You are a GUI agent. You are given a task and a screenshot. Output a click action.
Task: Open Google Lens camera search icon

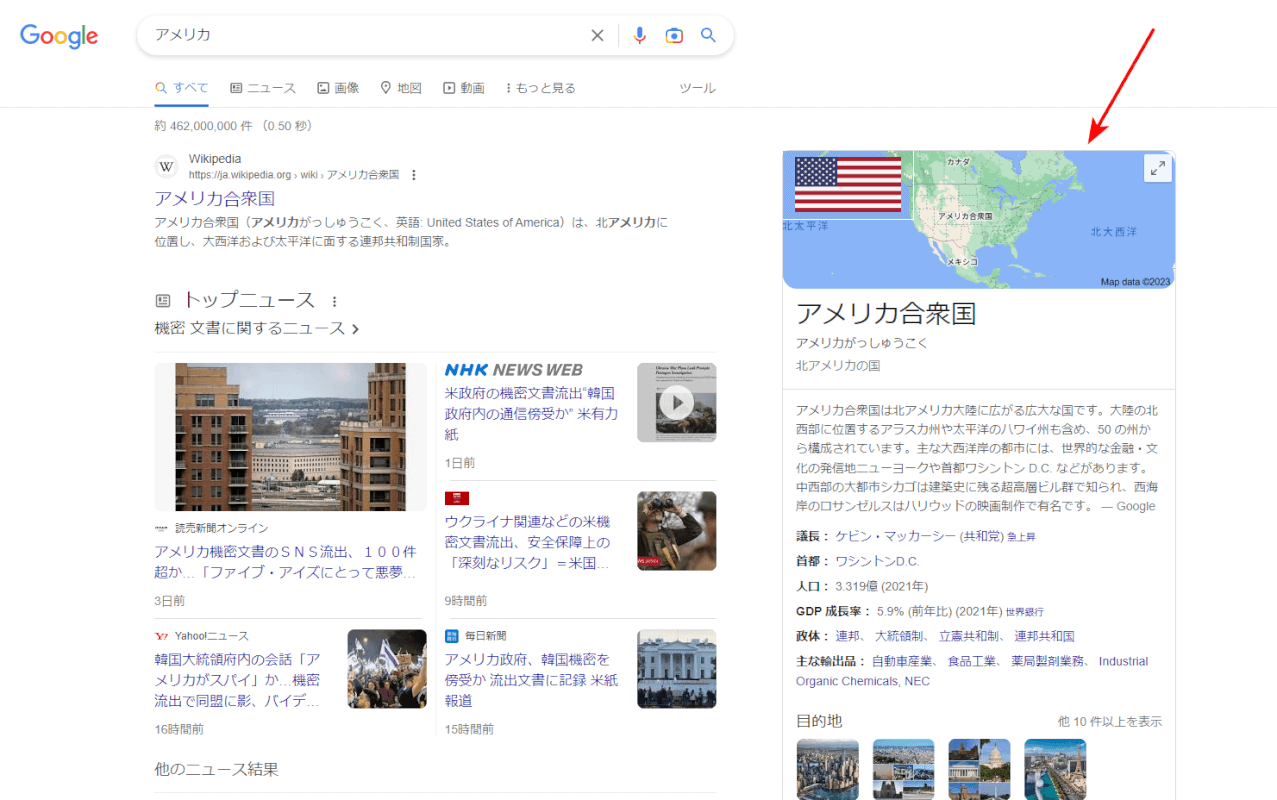(x=674, y=35)
